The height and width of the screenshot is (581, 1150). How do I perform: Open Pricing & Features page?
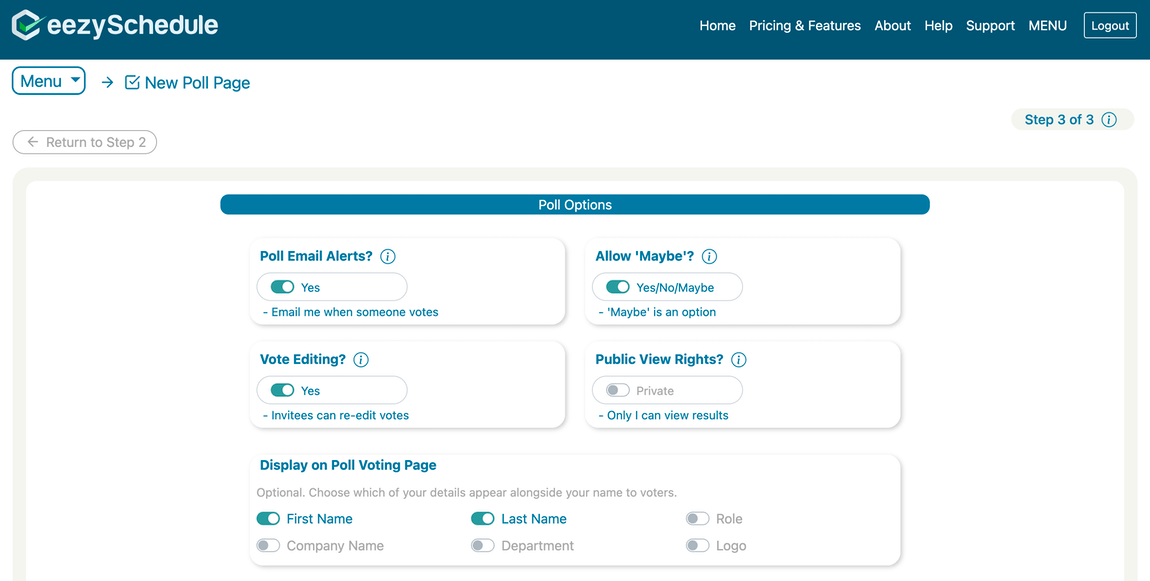point(805,26)
